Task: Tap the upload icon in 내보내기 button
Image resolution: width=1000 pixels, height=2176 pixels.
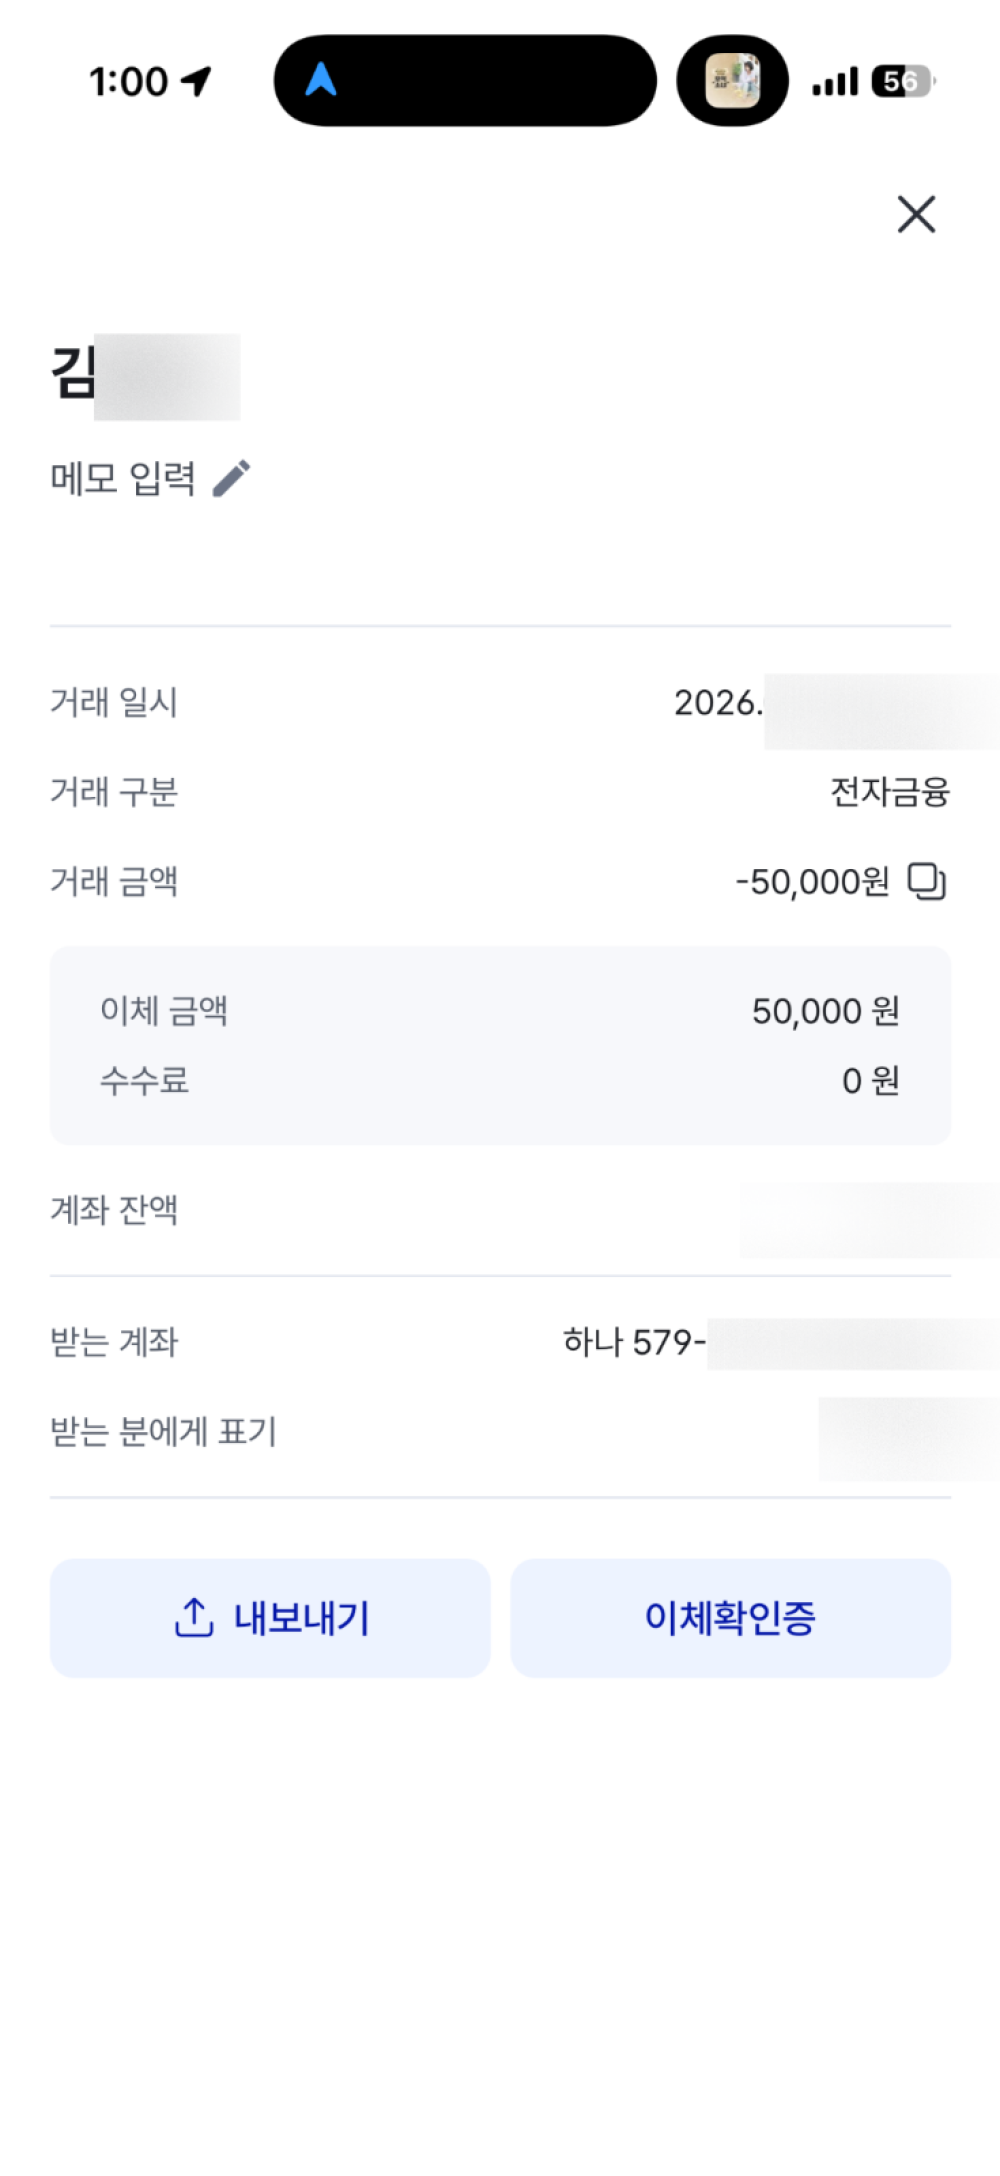Action: [x=194, y=1616]
